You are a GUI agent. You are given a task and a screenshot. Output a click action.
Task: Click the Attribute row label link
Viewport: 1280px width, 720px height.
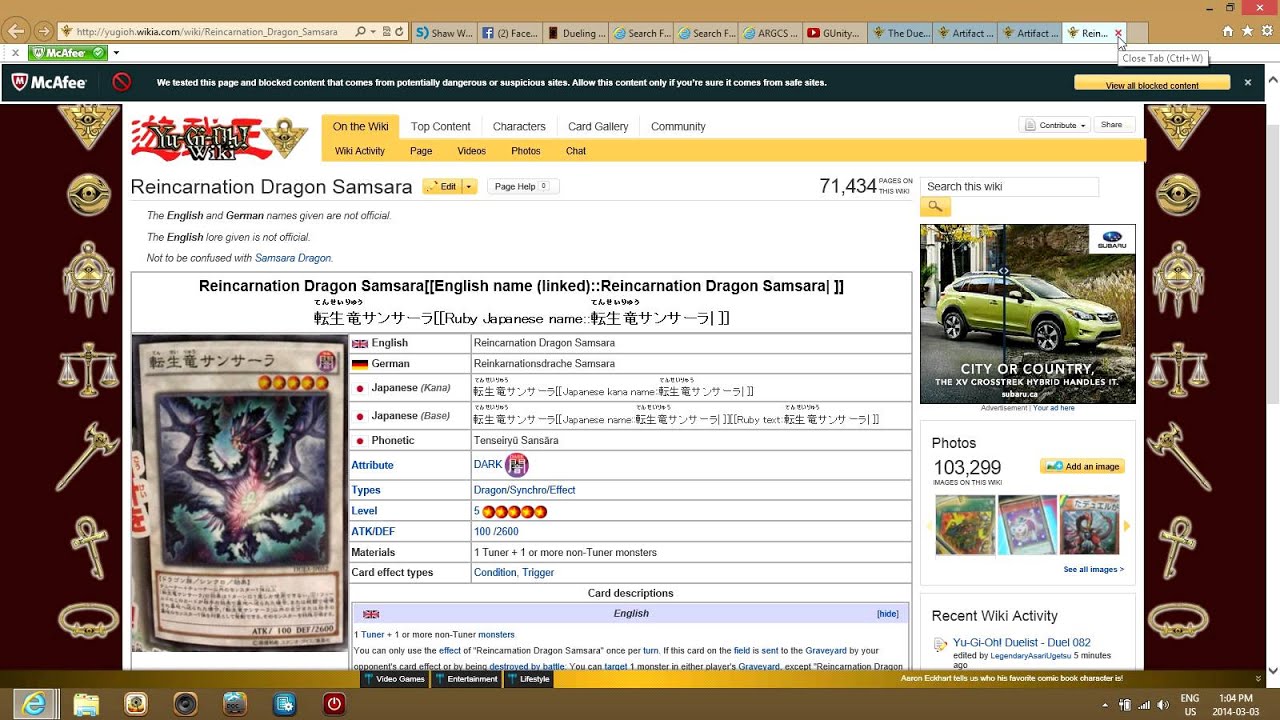(372, 465)
